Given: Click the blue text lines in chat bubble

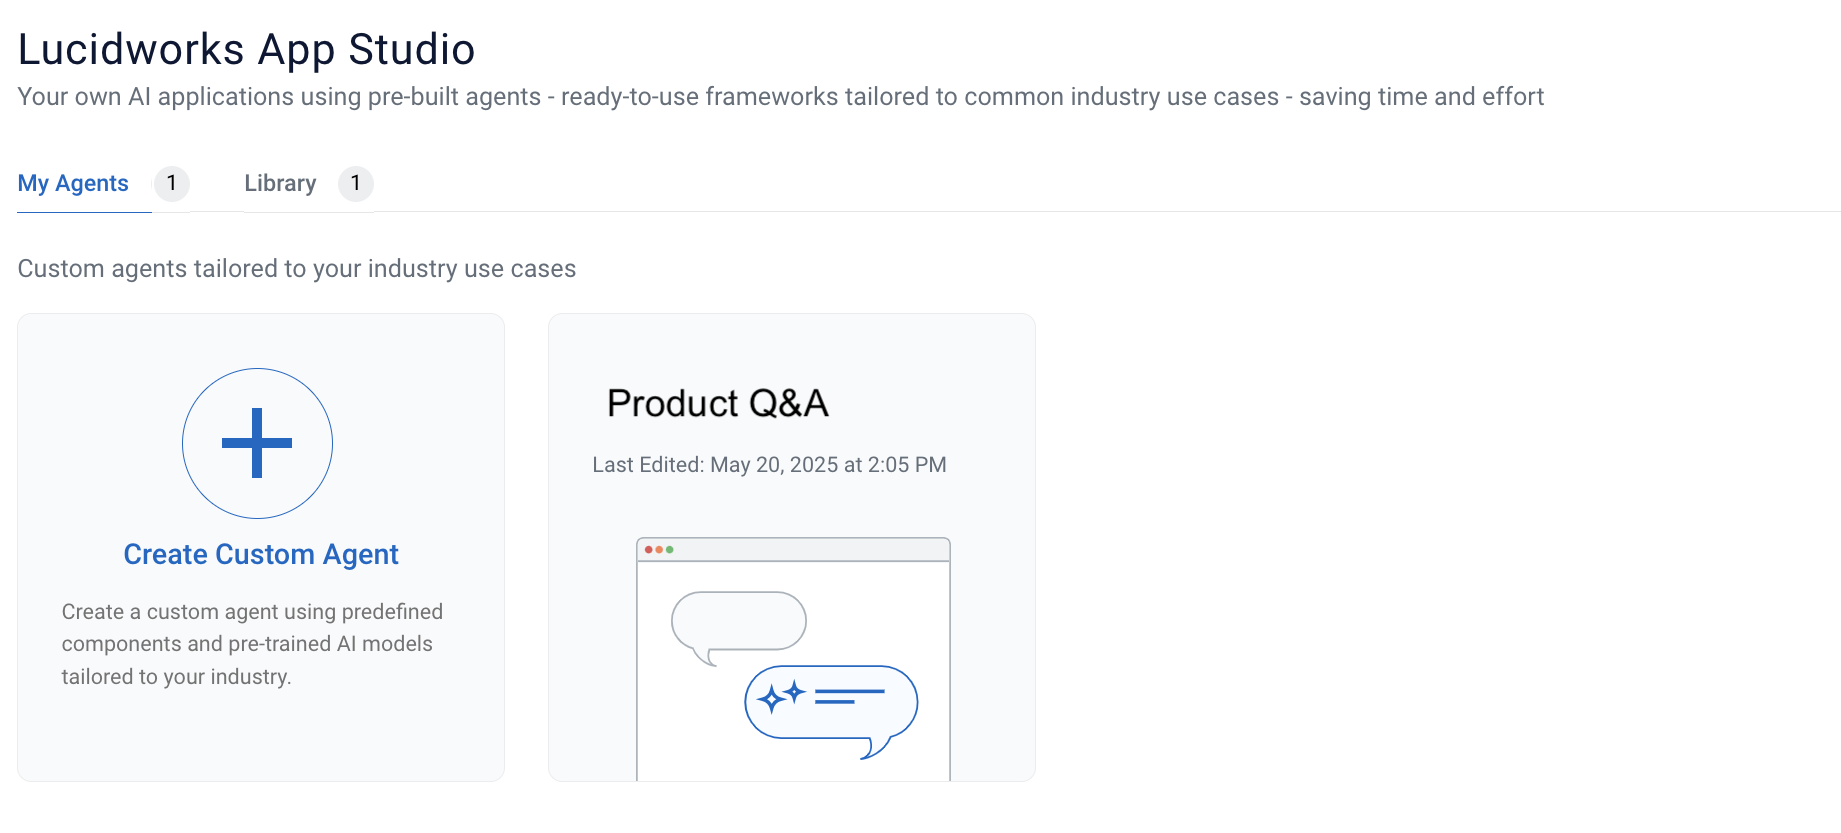Looking at the screenshot, I should [850, 696].
